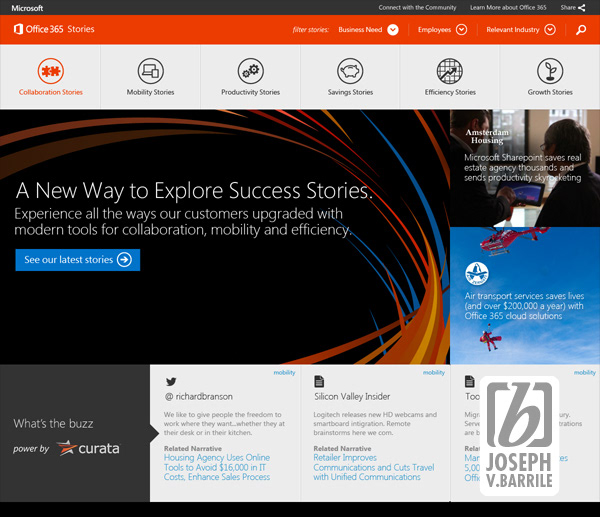Open the Productivity Stories tab label
The image size is (600, 517).
click(251, 92)
